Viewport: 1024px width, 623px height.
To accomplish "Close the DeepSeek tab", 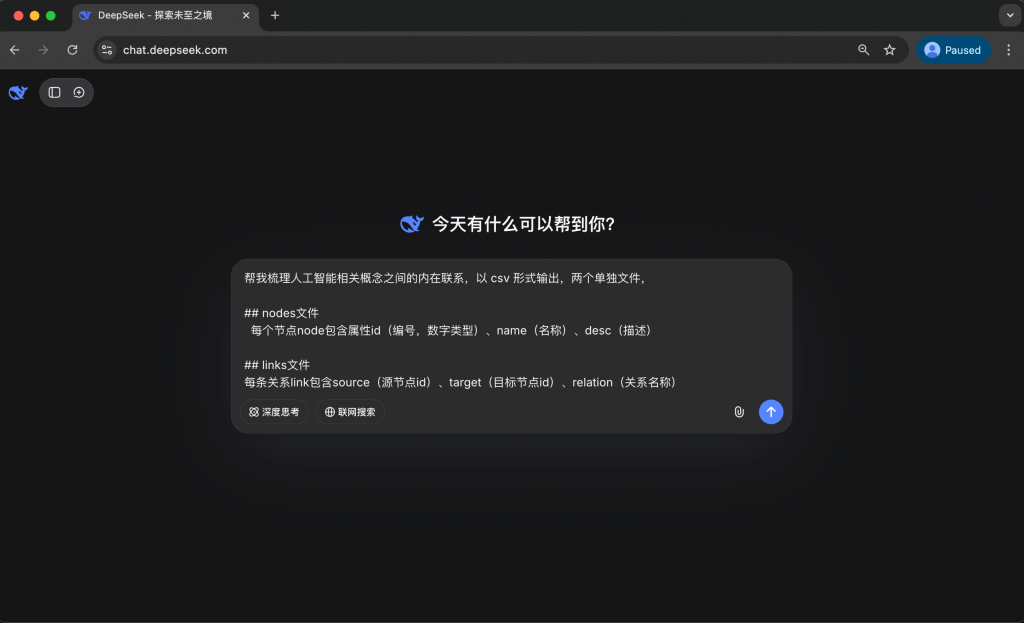I will (x=246, y=15).
